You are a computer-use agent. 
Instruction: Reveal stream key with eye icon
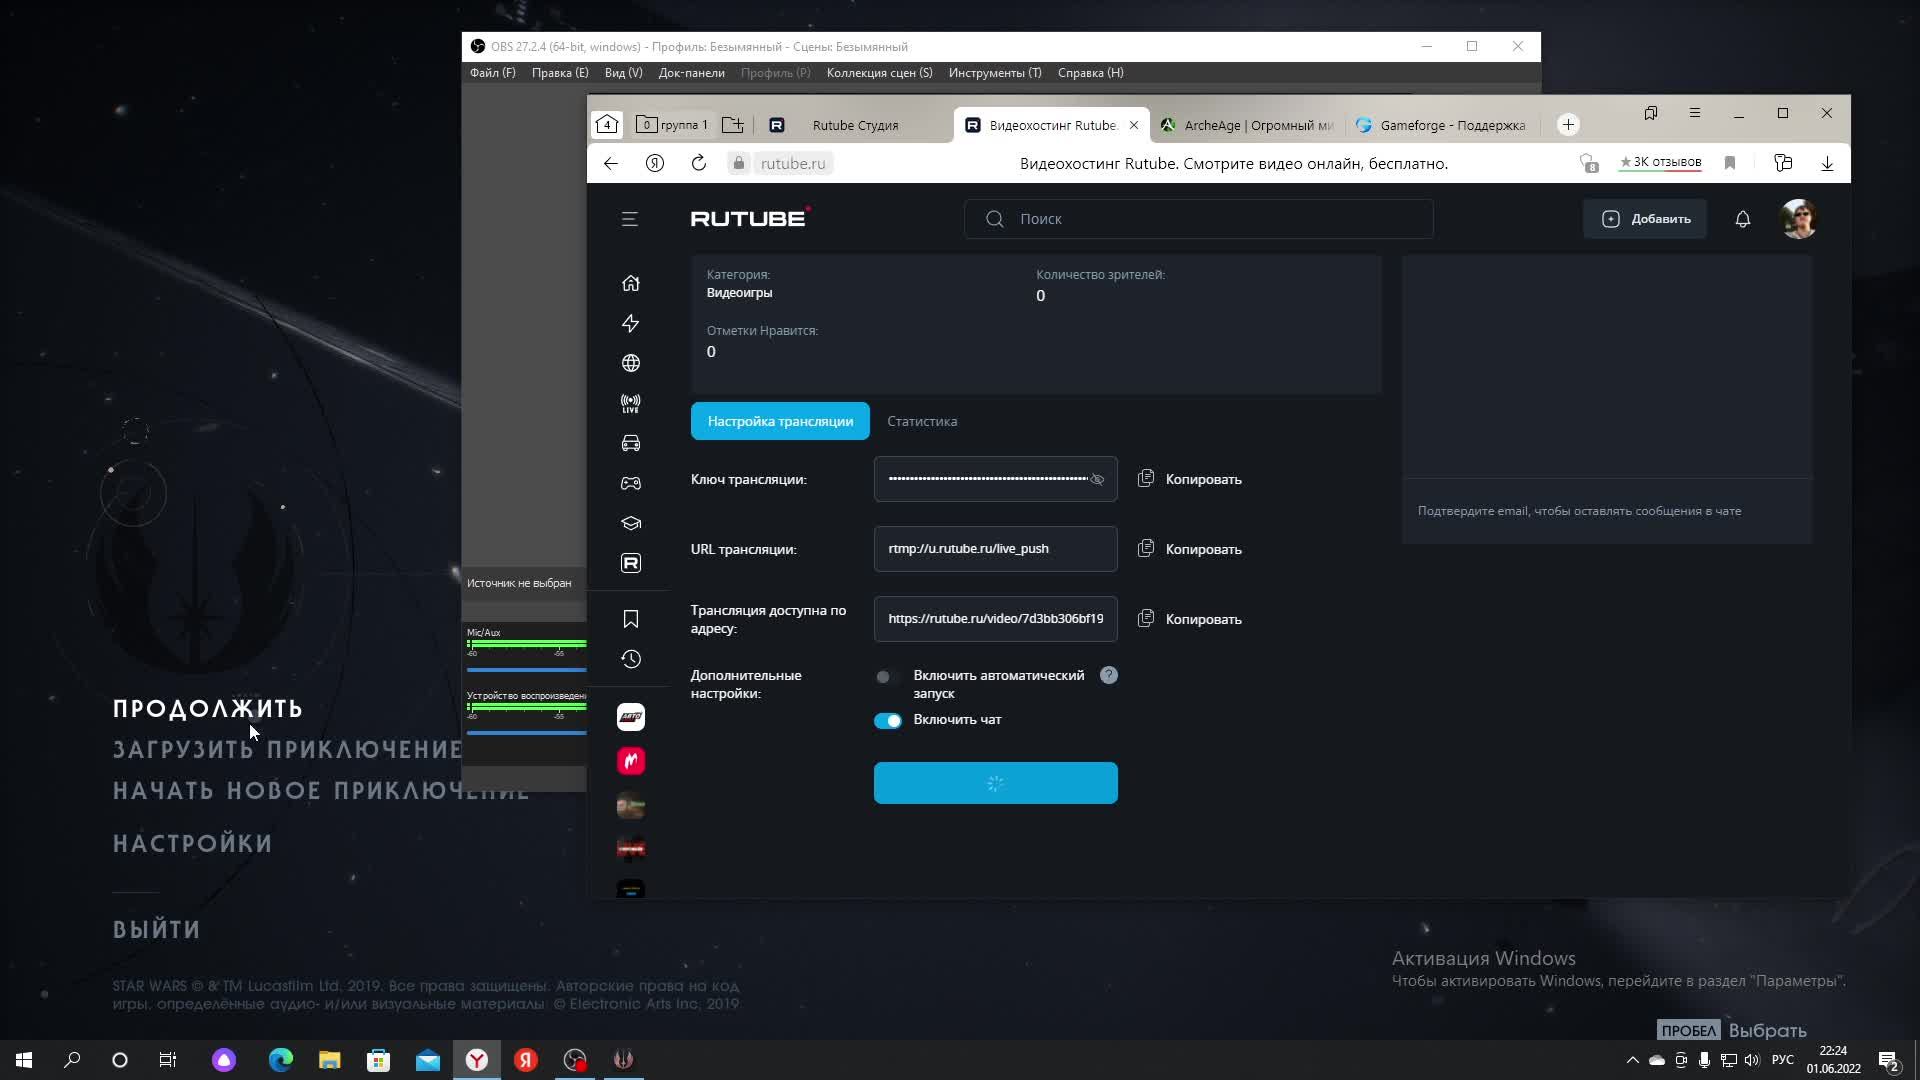[1097, 479]
